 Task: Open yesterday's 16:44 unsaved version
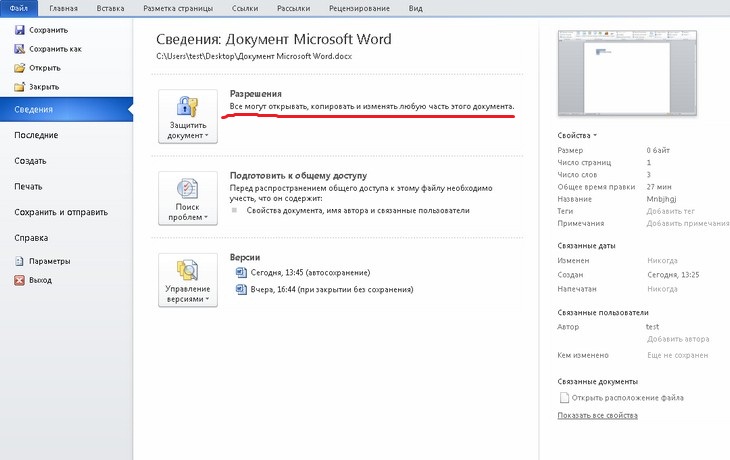pyautogui.click(x=331, y=289)
